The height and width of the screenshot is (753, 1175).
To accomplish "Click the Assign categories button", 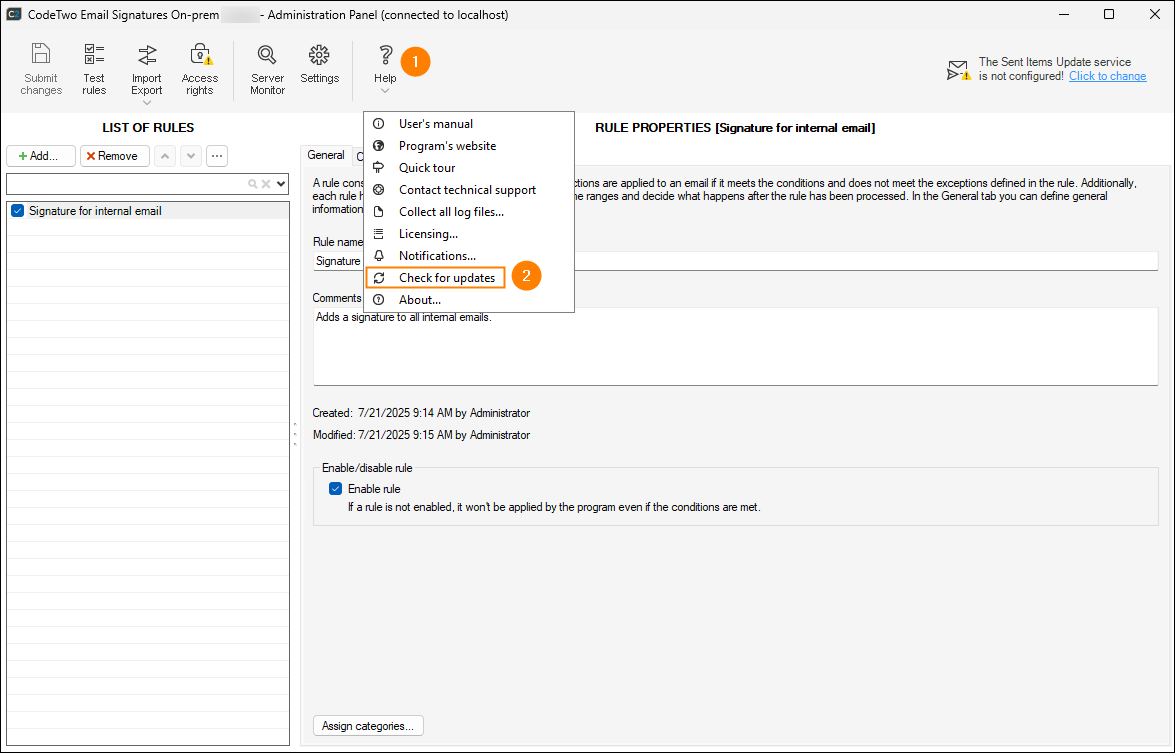I will pos(368,726).
